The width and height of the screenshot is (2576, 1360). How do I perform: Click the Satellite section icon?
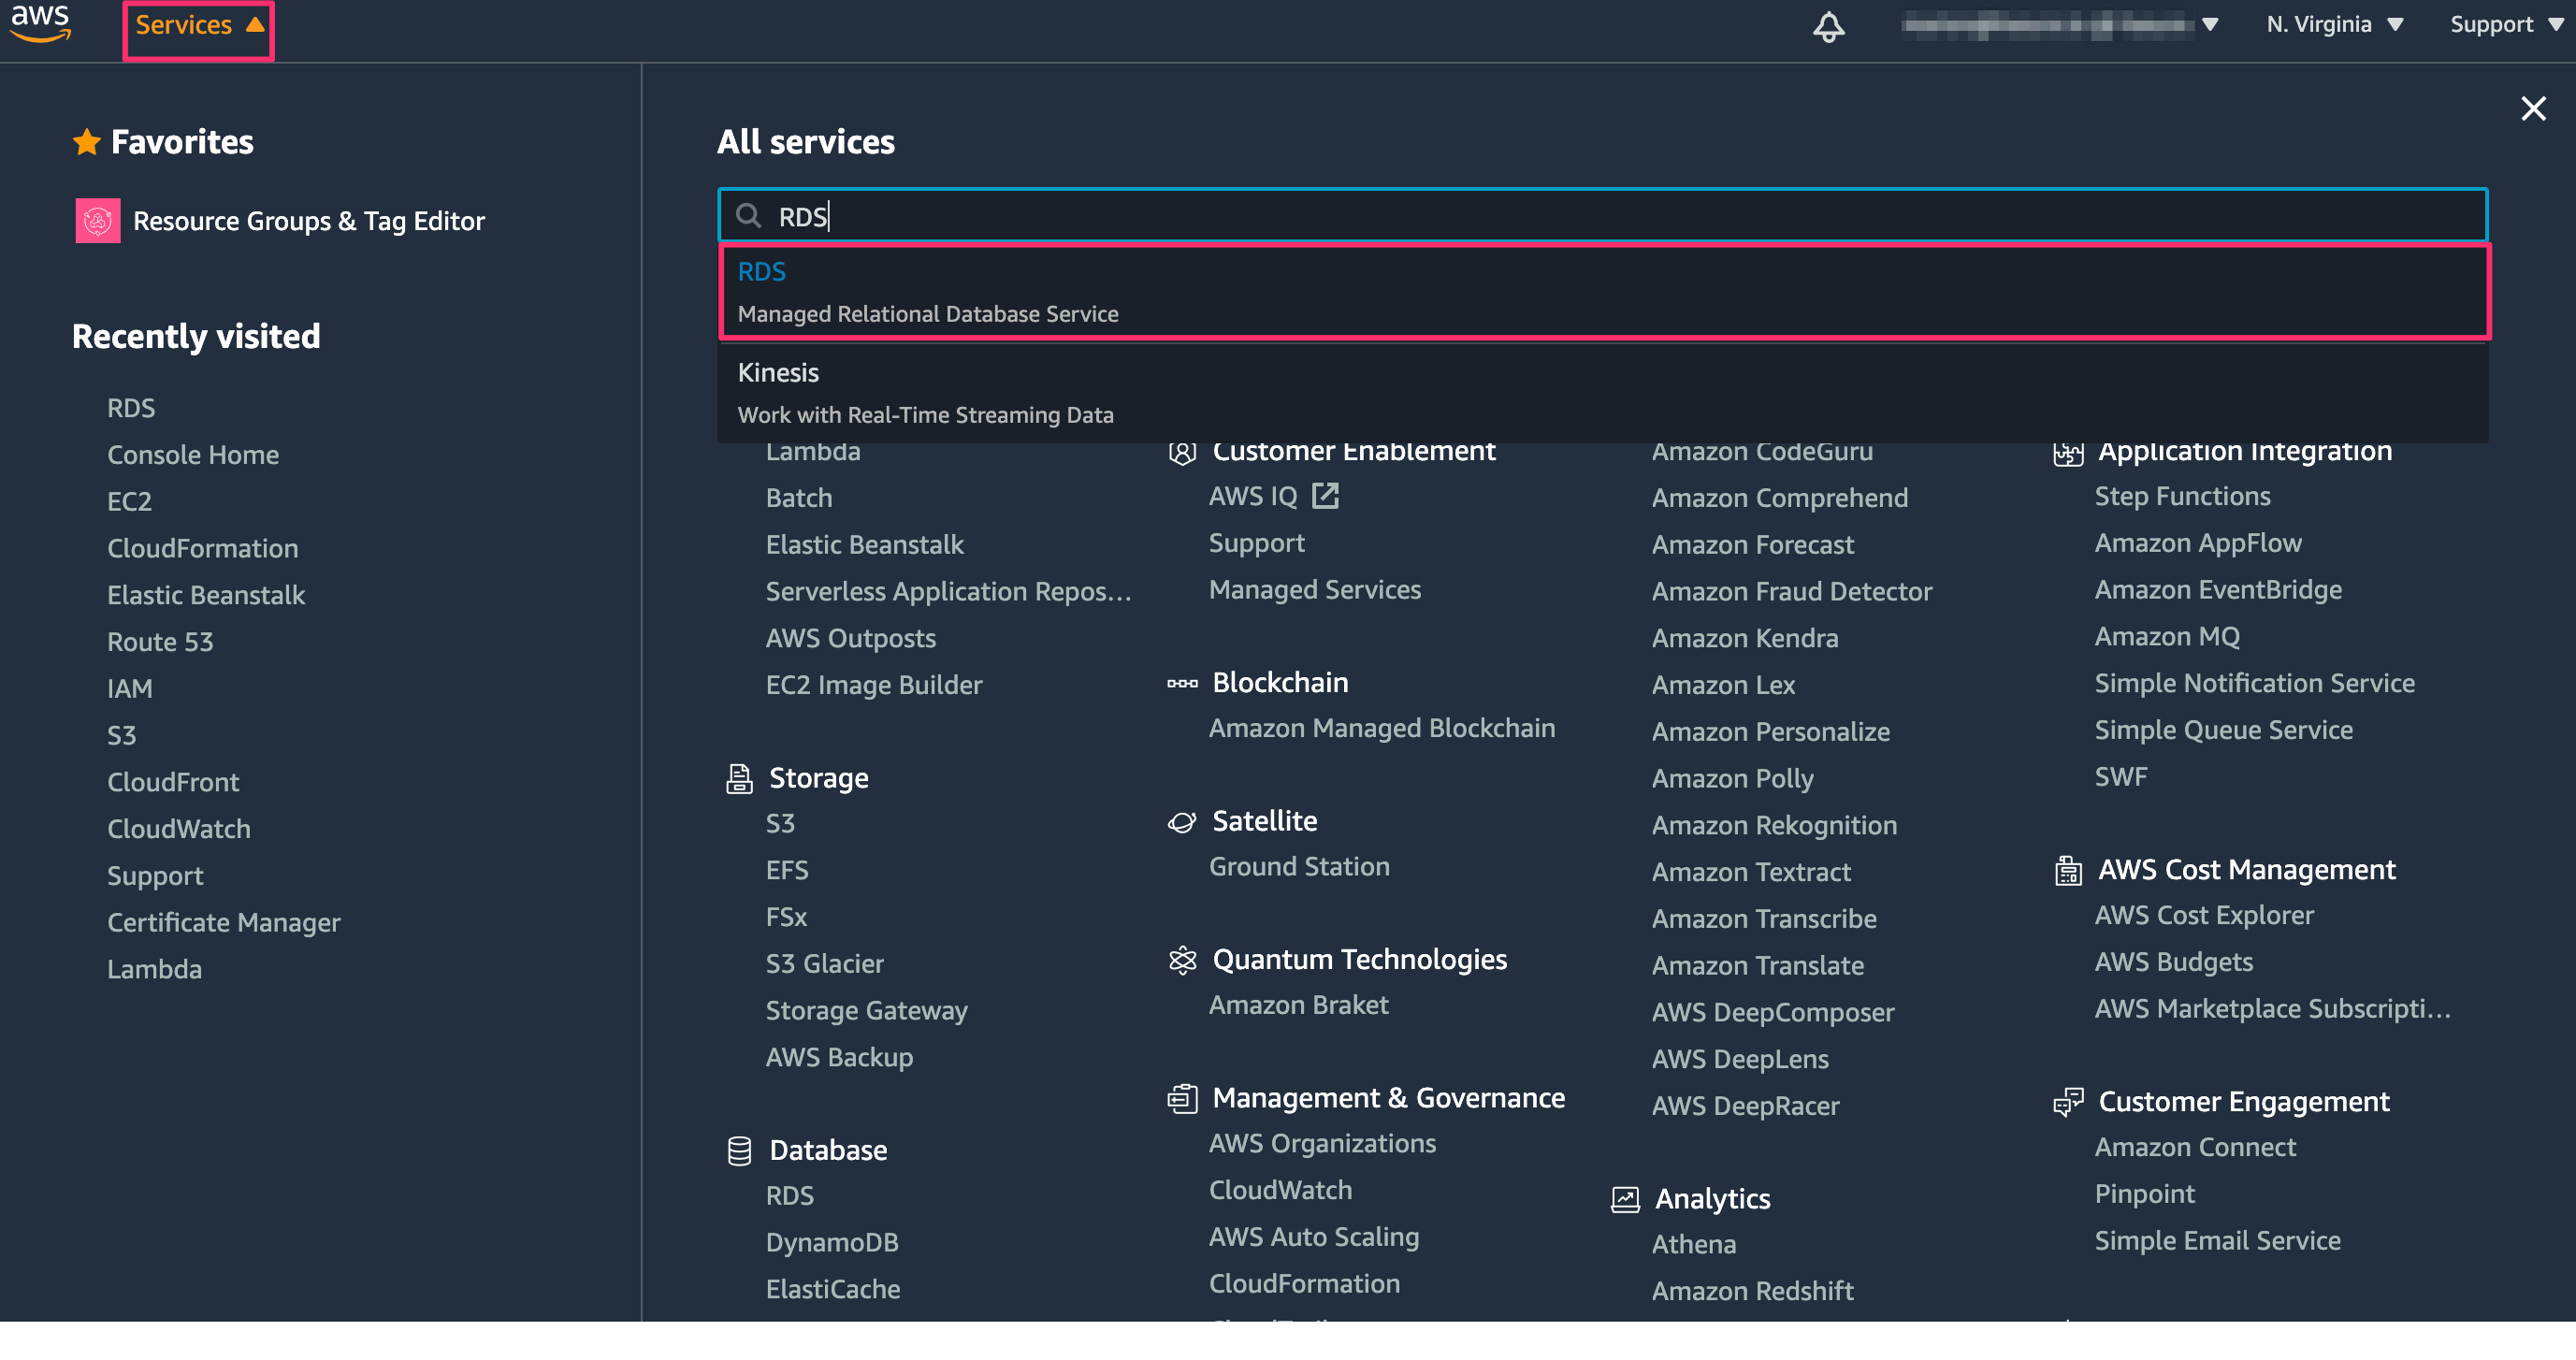click(1182, 821)
